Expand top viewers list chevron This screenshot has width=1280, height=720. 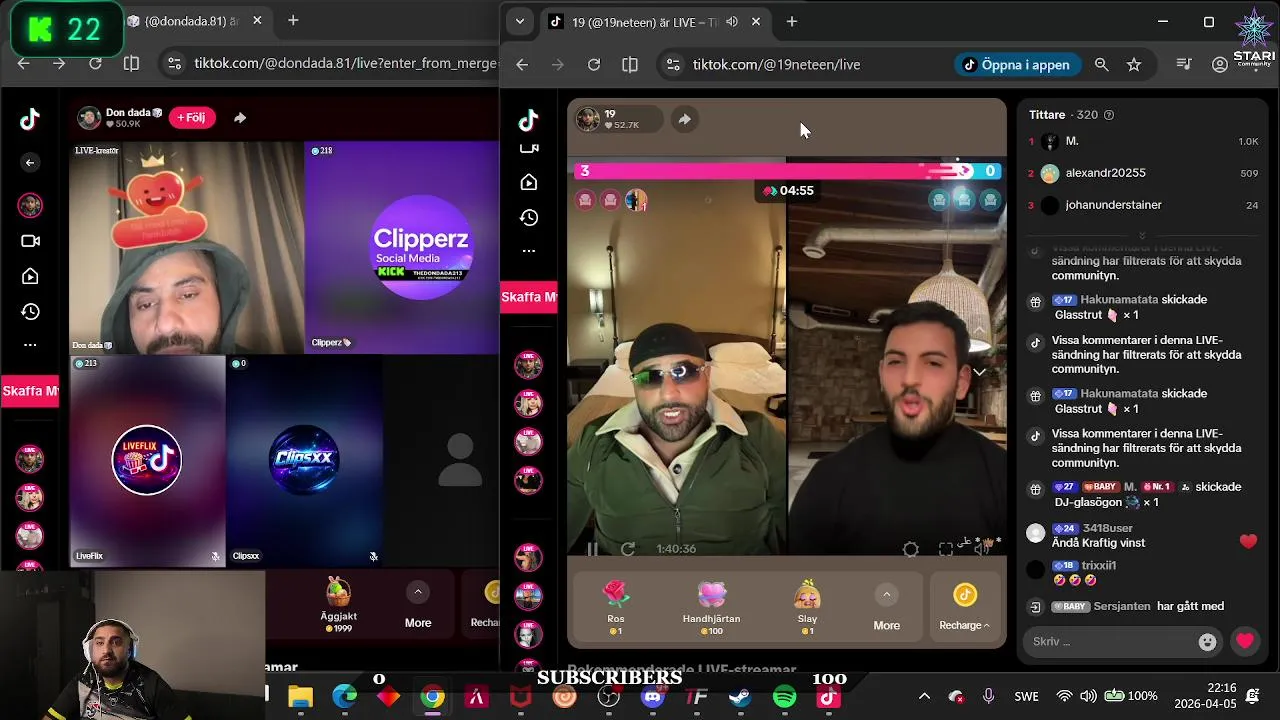(1143, 236)
